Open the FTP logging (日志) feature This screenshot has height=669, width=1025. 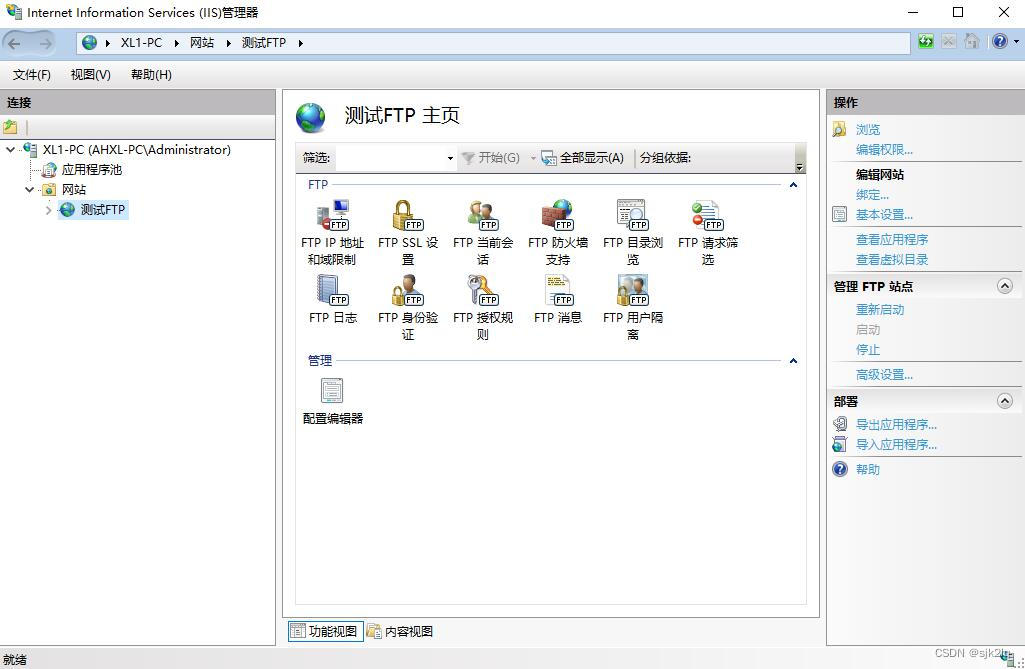tap(332, 300)
